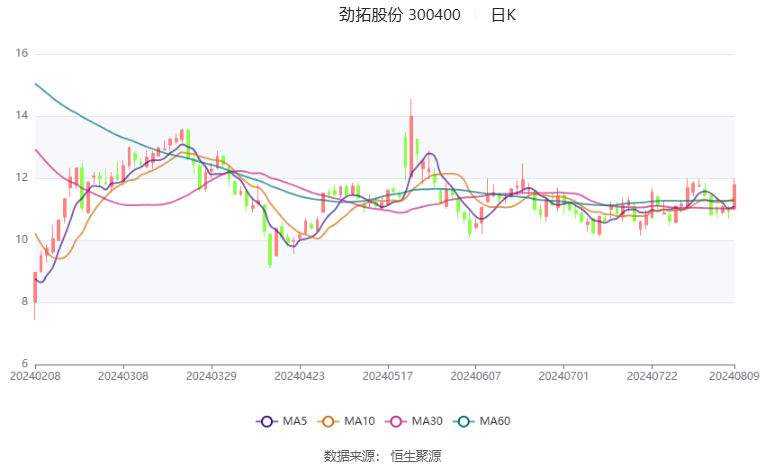
Task: Click the 10 price axis label
Action: [x=20, y=240]
